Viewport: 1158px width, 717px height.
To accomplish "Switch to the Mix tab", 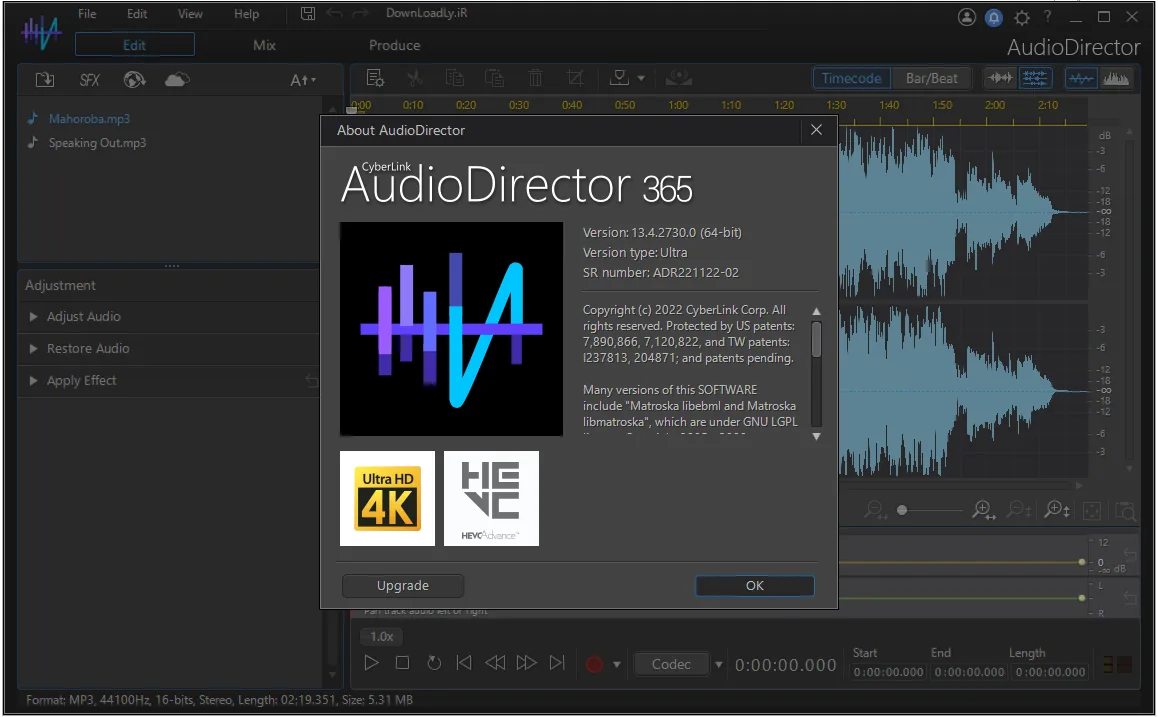I will [x=264, y=45].
